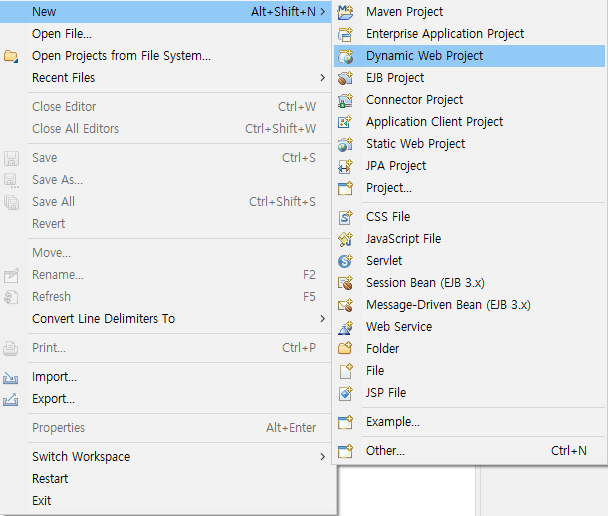
Task: Open the Export... menu entry
Action: pyautogui.click(x=166, y=399)
